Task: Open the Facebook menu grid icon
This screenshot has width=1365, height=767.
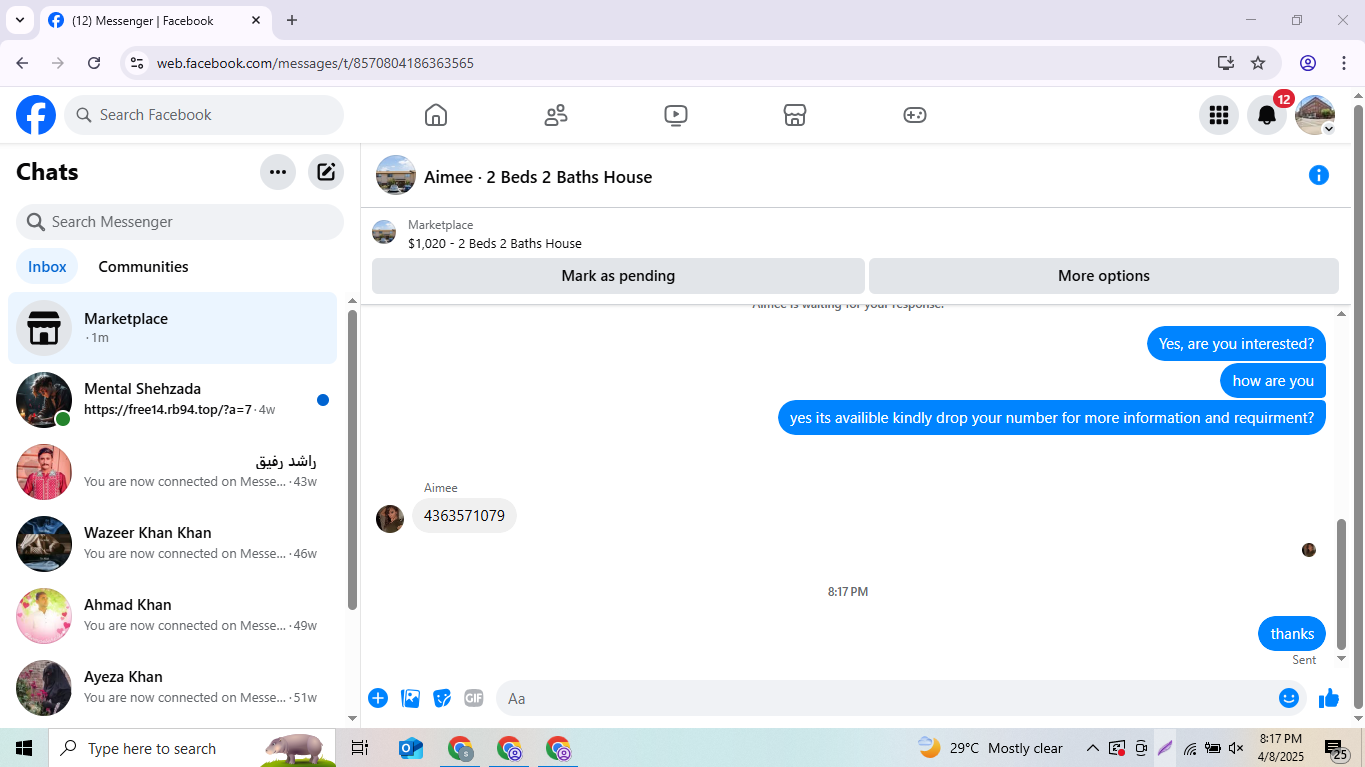Action: click(x=1218, y=115)
